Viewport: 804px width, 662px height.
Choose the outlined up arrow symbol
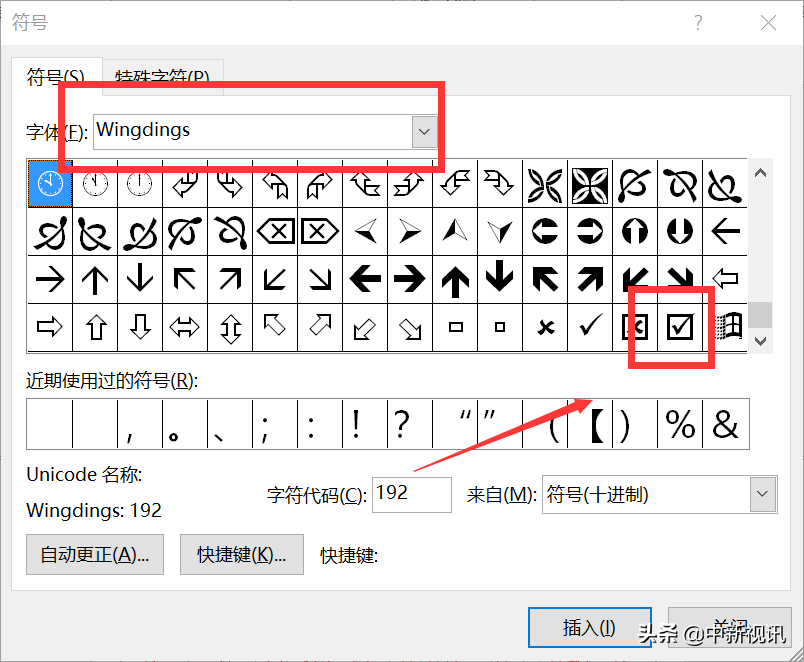coord(95,327)
